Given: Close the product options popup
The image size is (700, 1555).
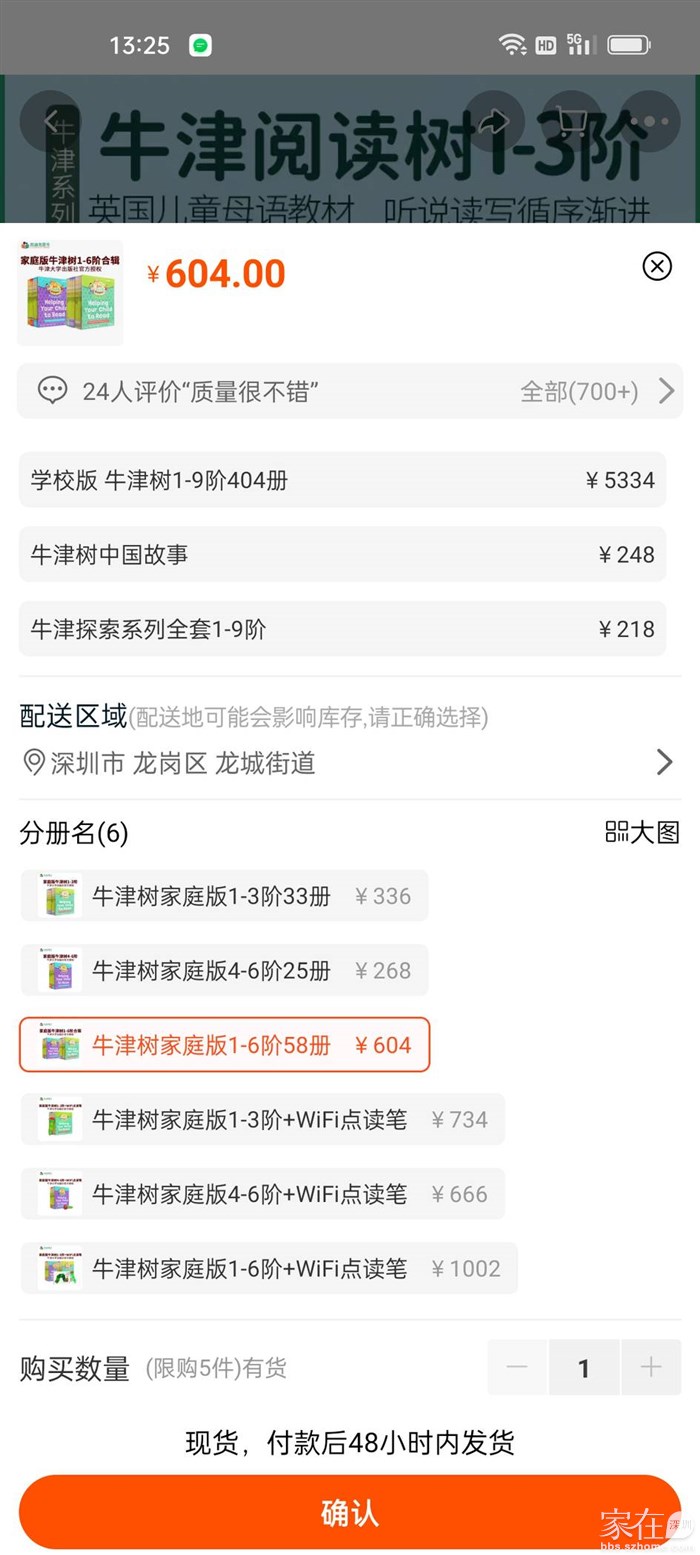Looking at the screenshot, I should (656, 266).
